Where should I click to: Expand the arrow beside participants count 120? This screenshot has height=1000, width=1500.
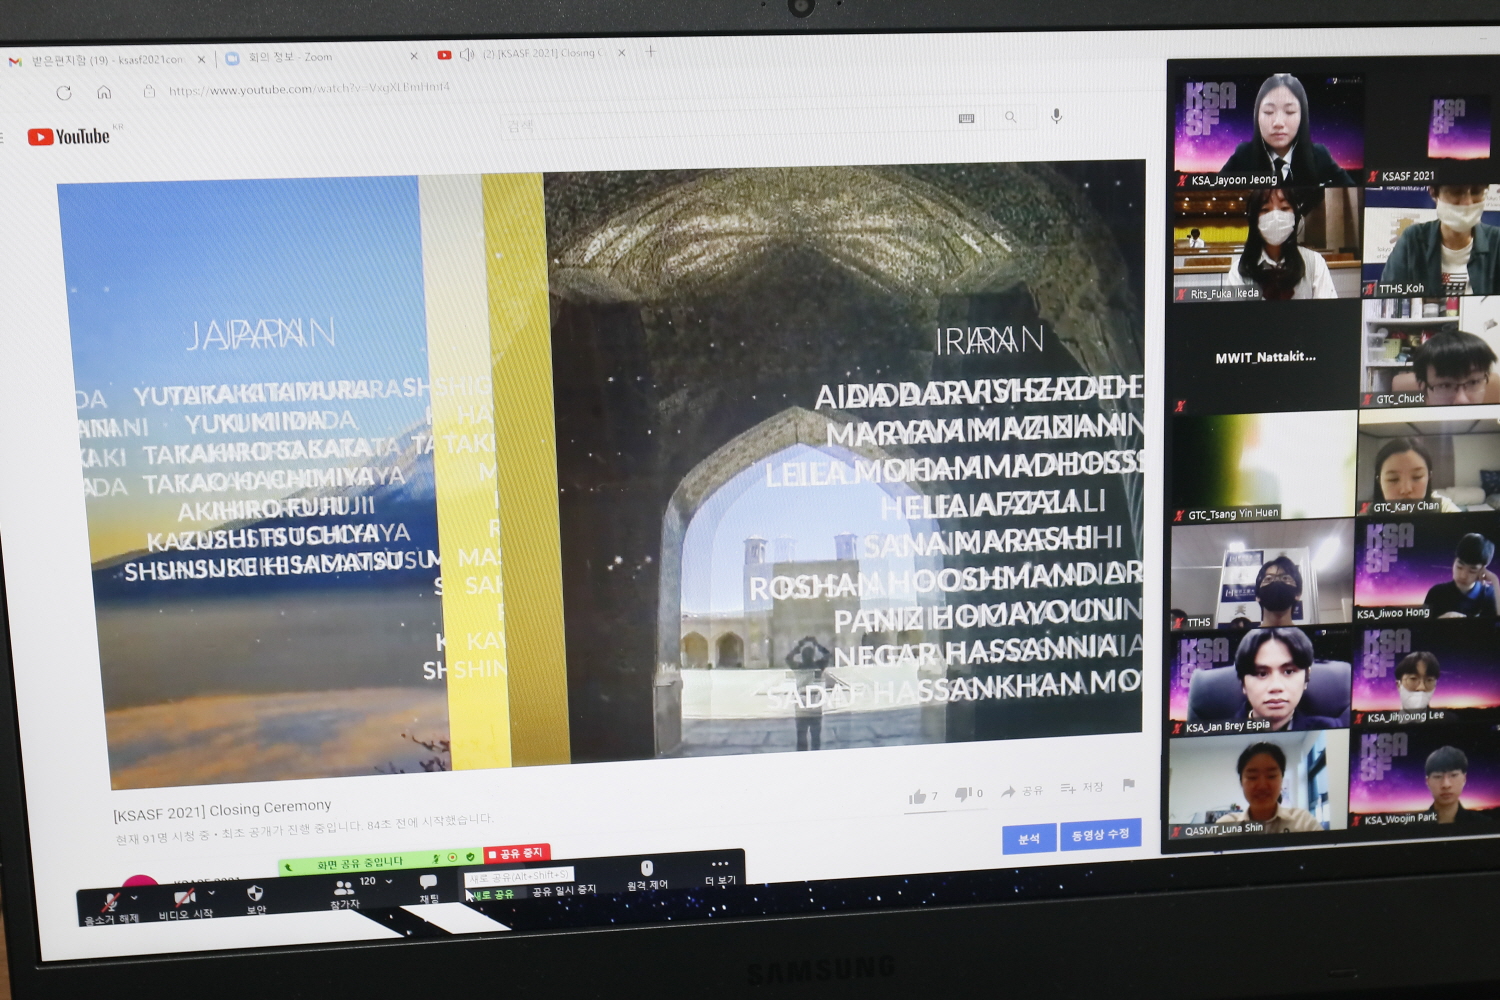(x=389, y=881)
